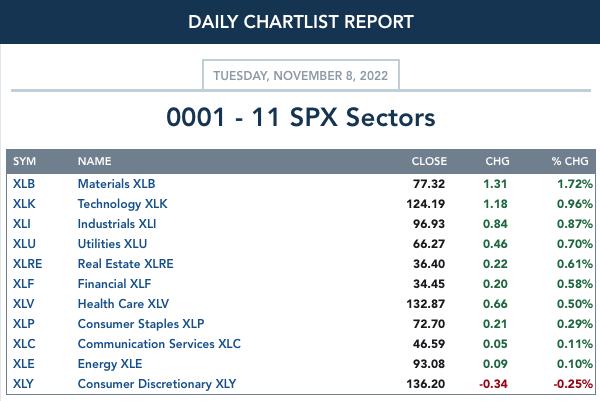Open the XLB symbol link
Screen dimensions: 600x401
pyautogui.click(x=24, y=184)
